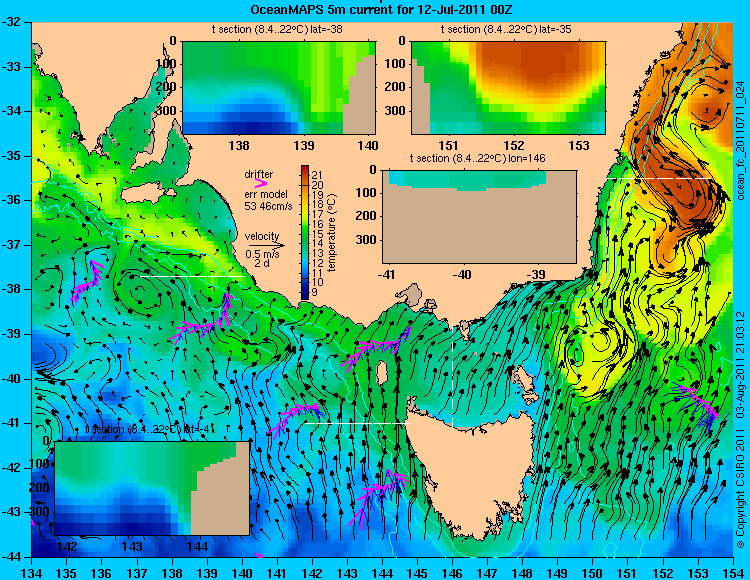Click the "147" longitude label on the main axis
The height and width of the screenshot is (580, 750).
tap(487, 573)
